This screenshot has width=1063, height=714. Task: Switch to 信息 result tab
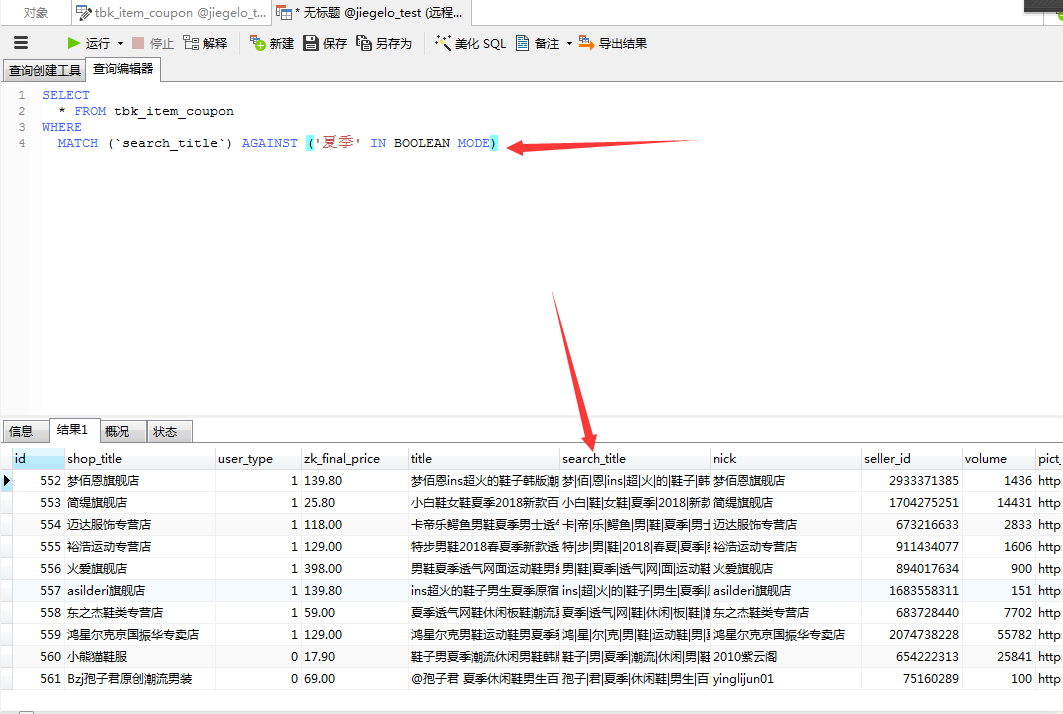[25, 431]
